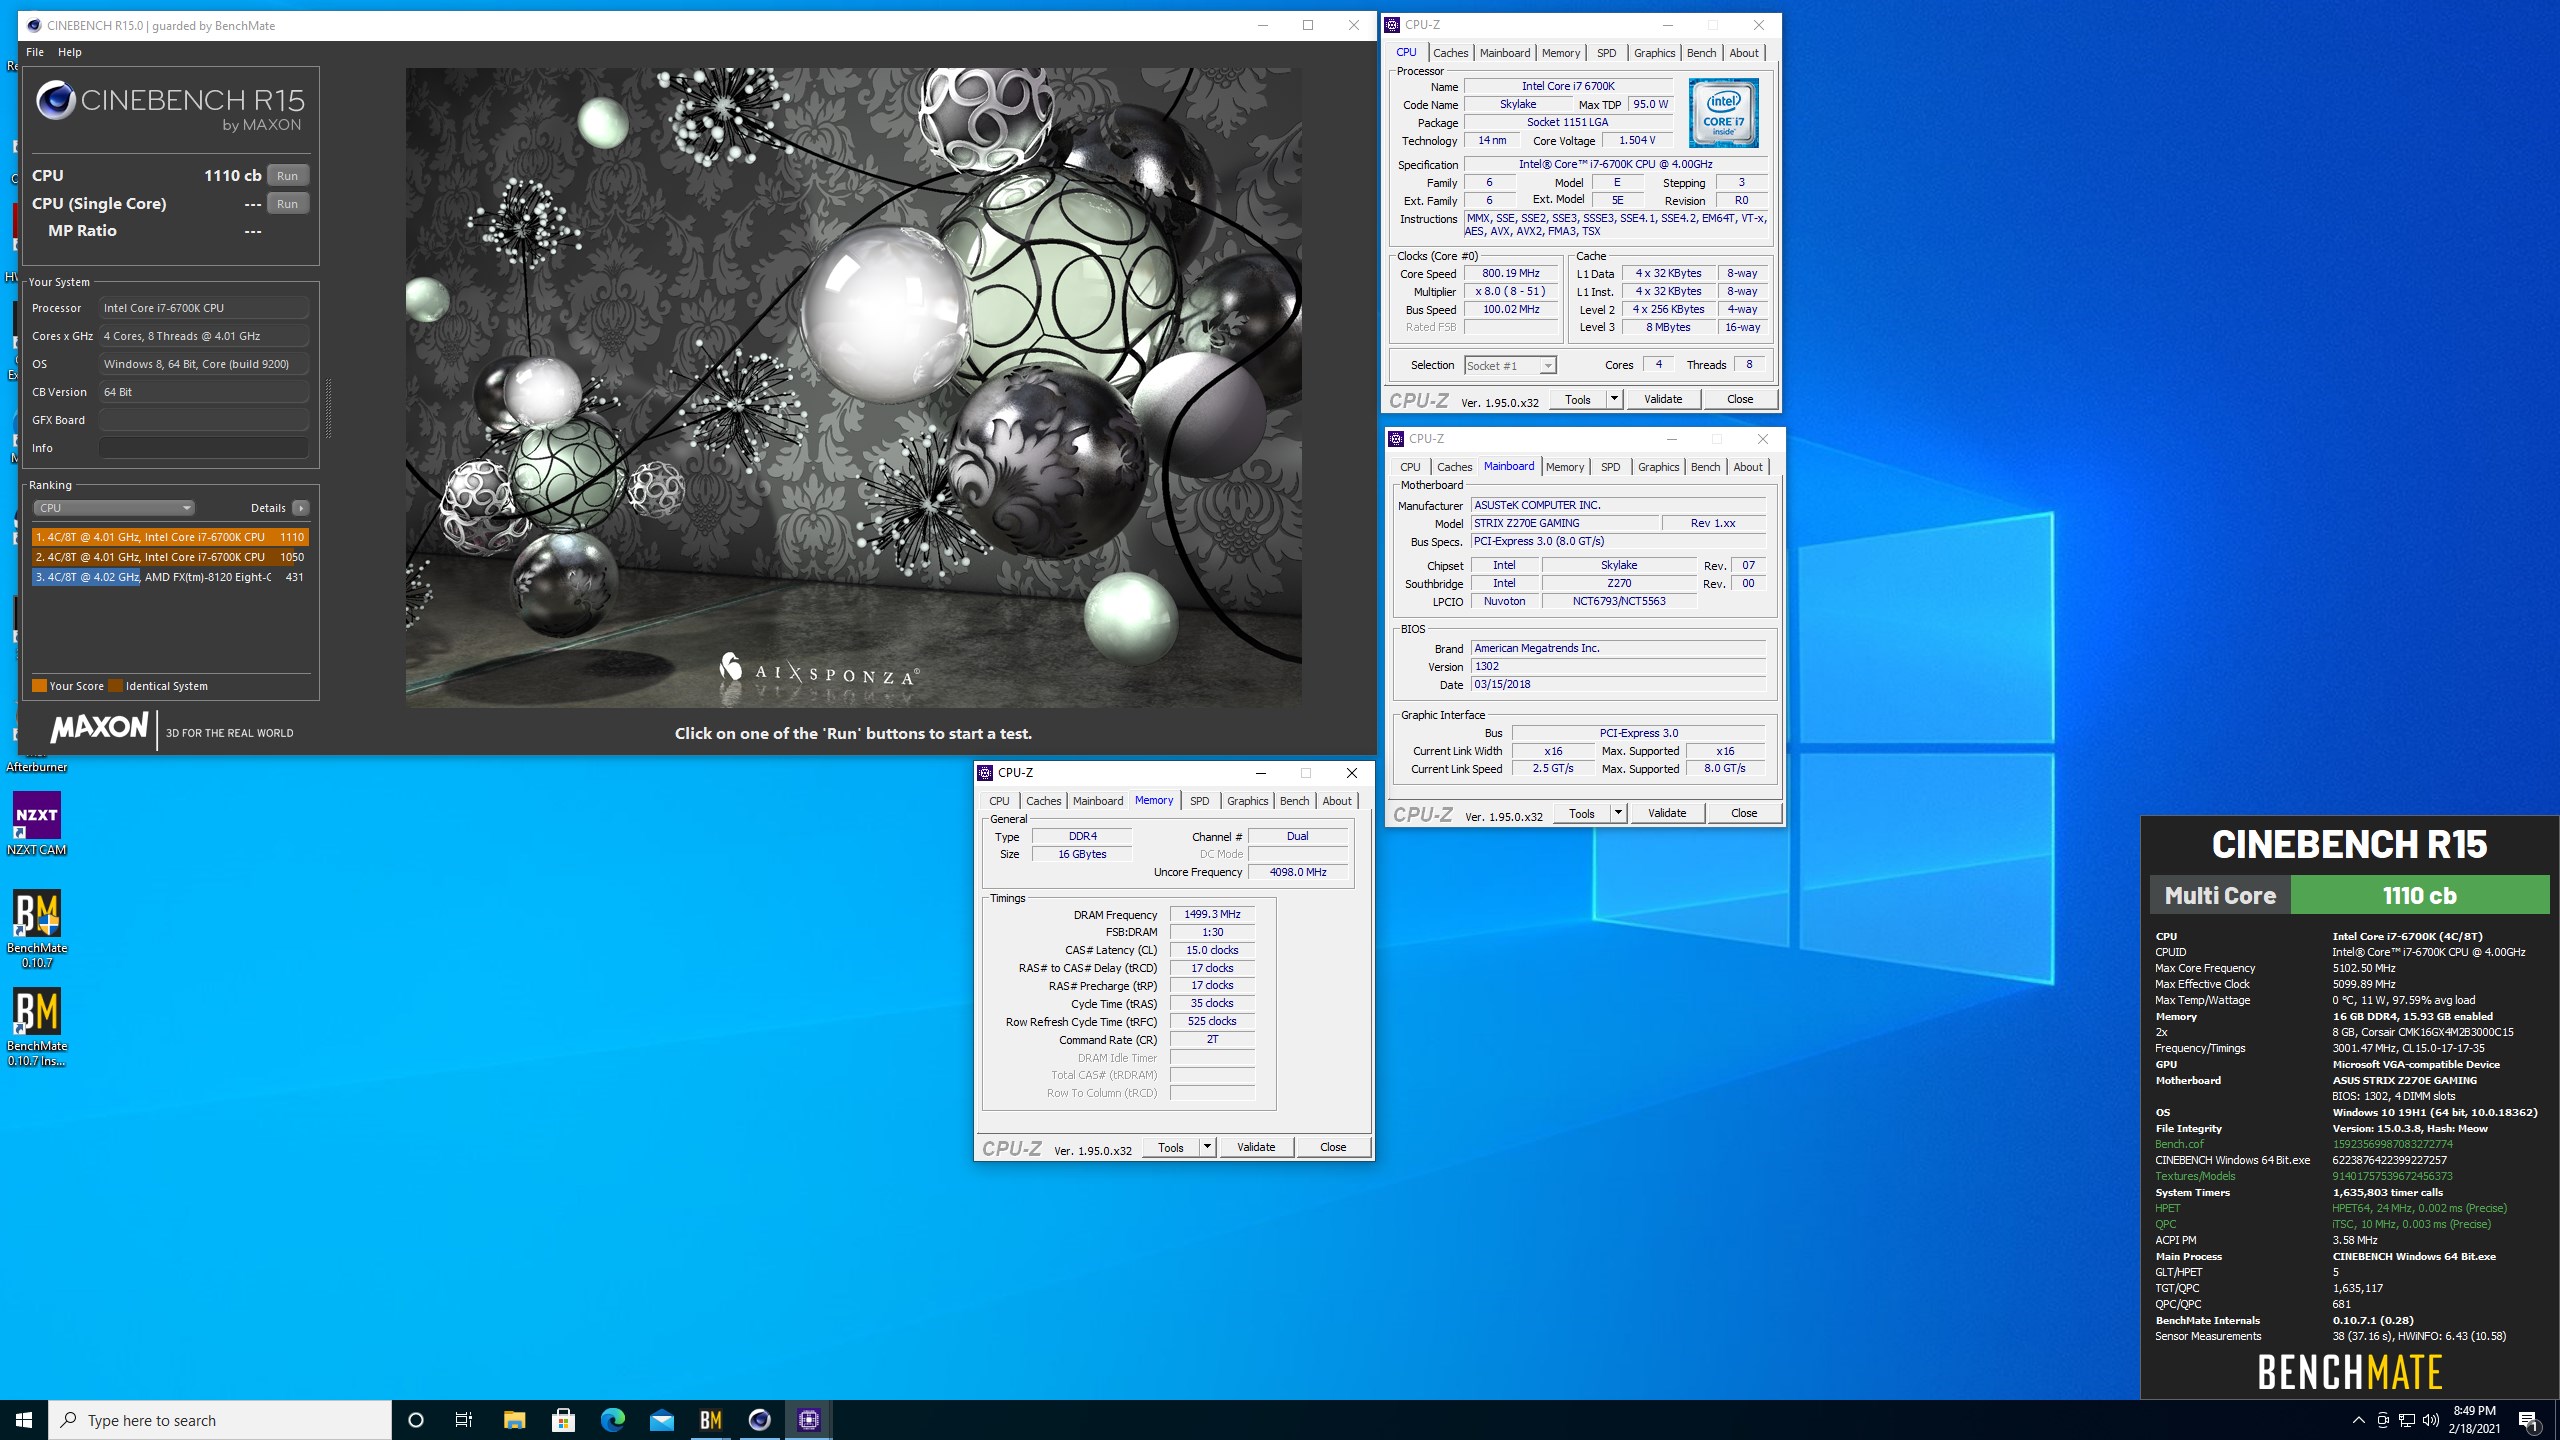Image resolution: width=2560 pixels, height=1440 pixels.
Task: Click the Intel Core i7 logo in CPU-Z
Action: [1723, 113]
